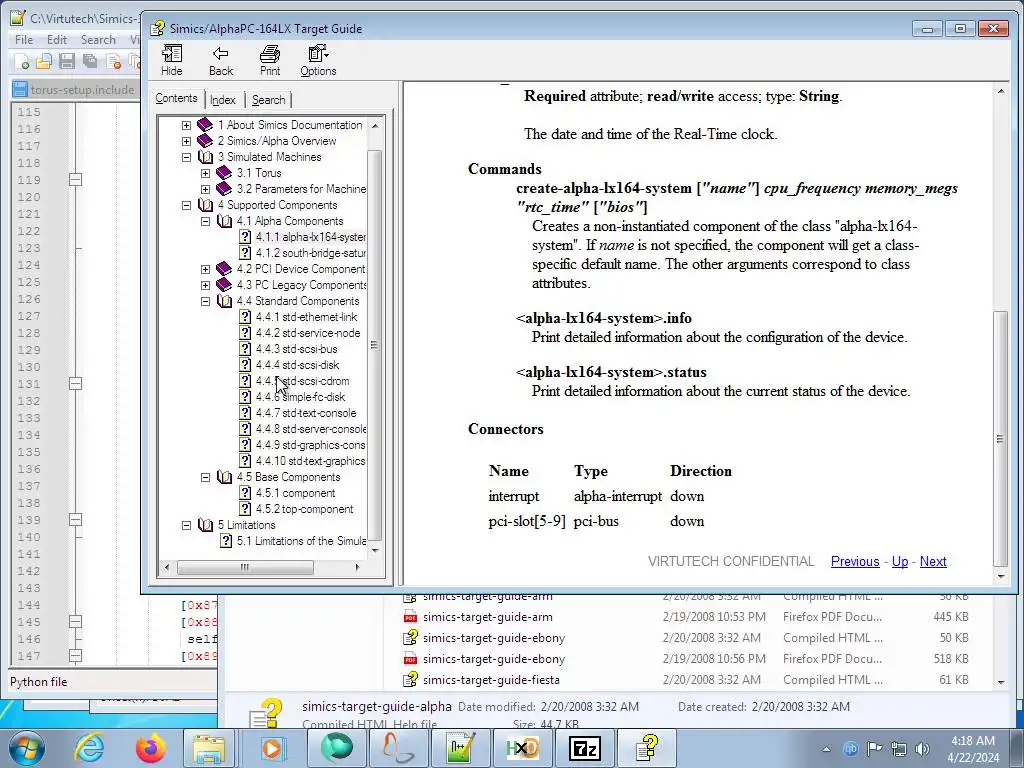1024x768 pixels.
Task: Open the File menu in the editor window
Action: [x=24, y=40]
